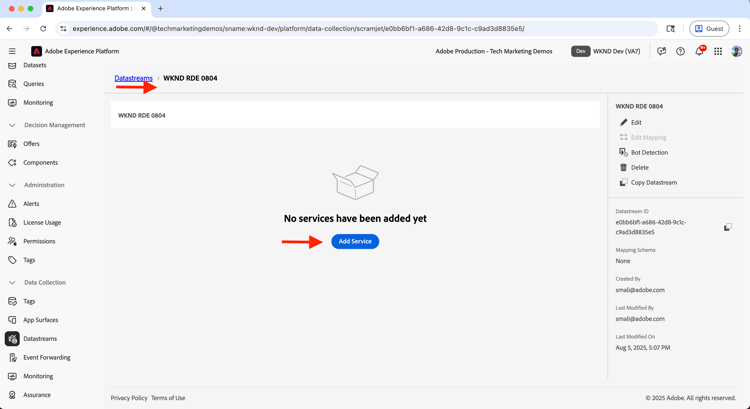Open the Components icon in sidebar
The width and height of the screenshot is (750, 409).
point(12,163)
